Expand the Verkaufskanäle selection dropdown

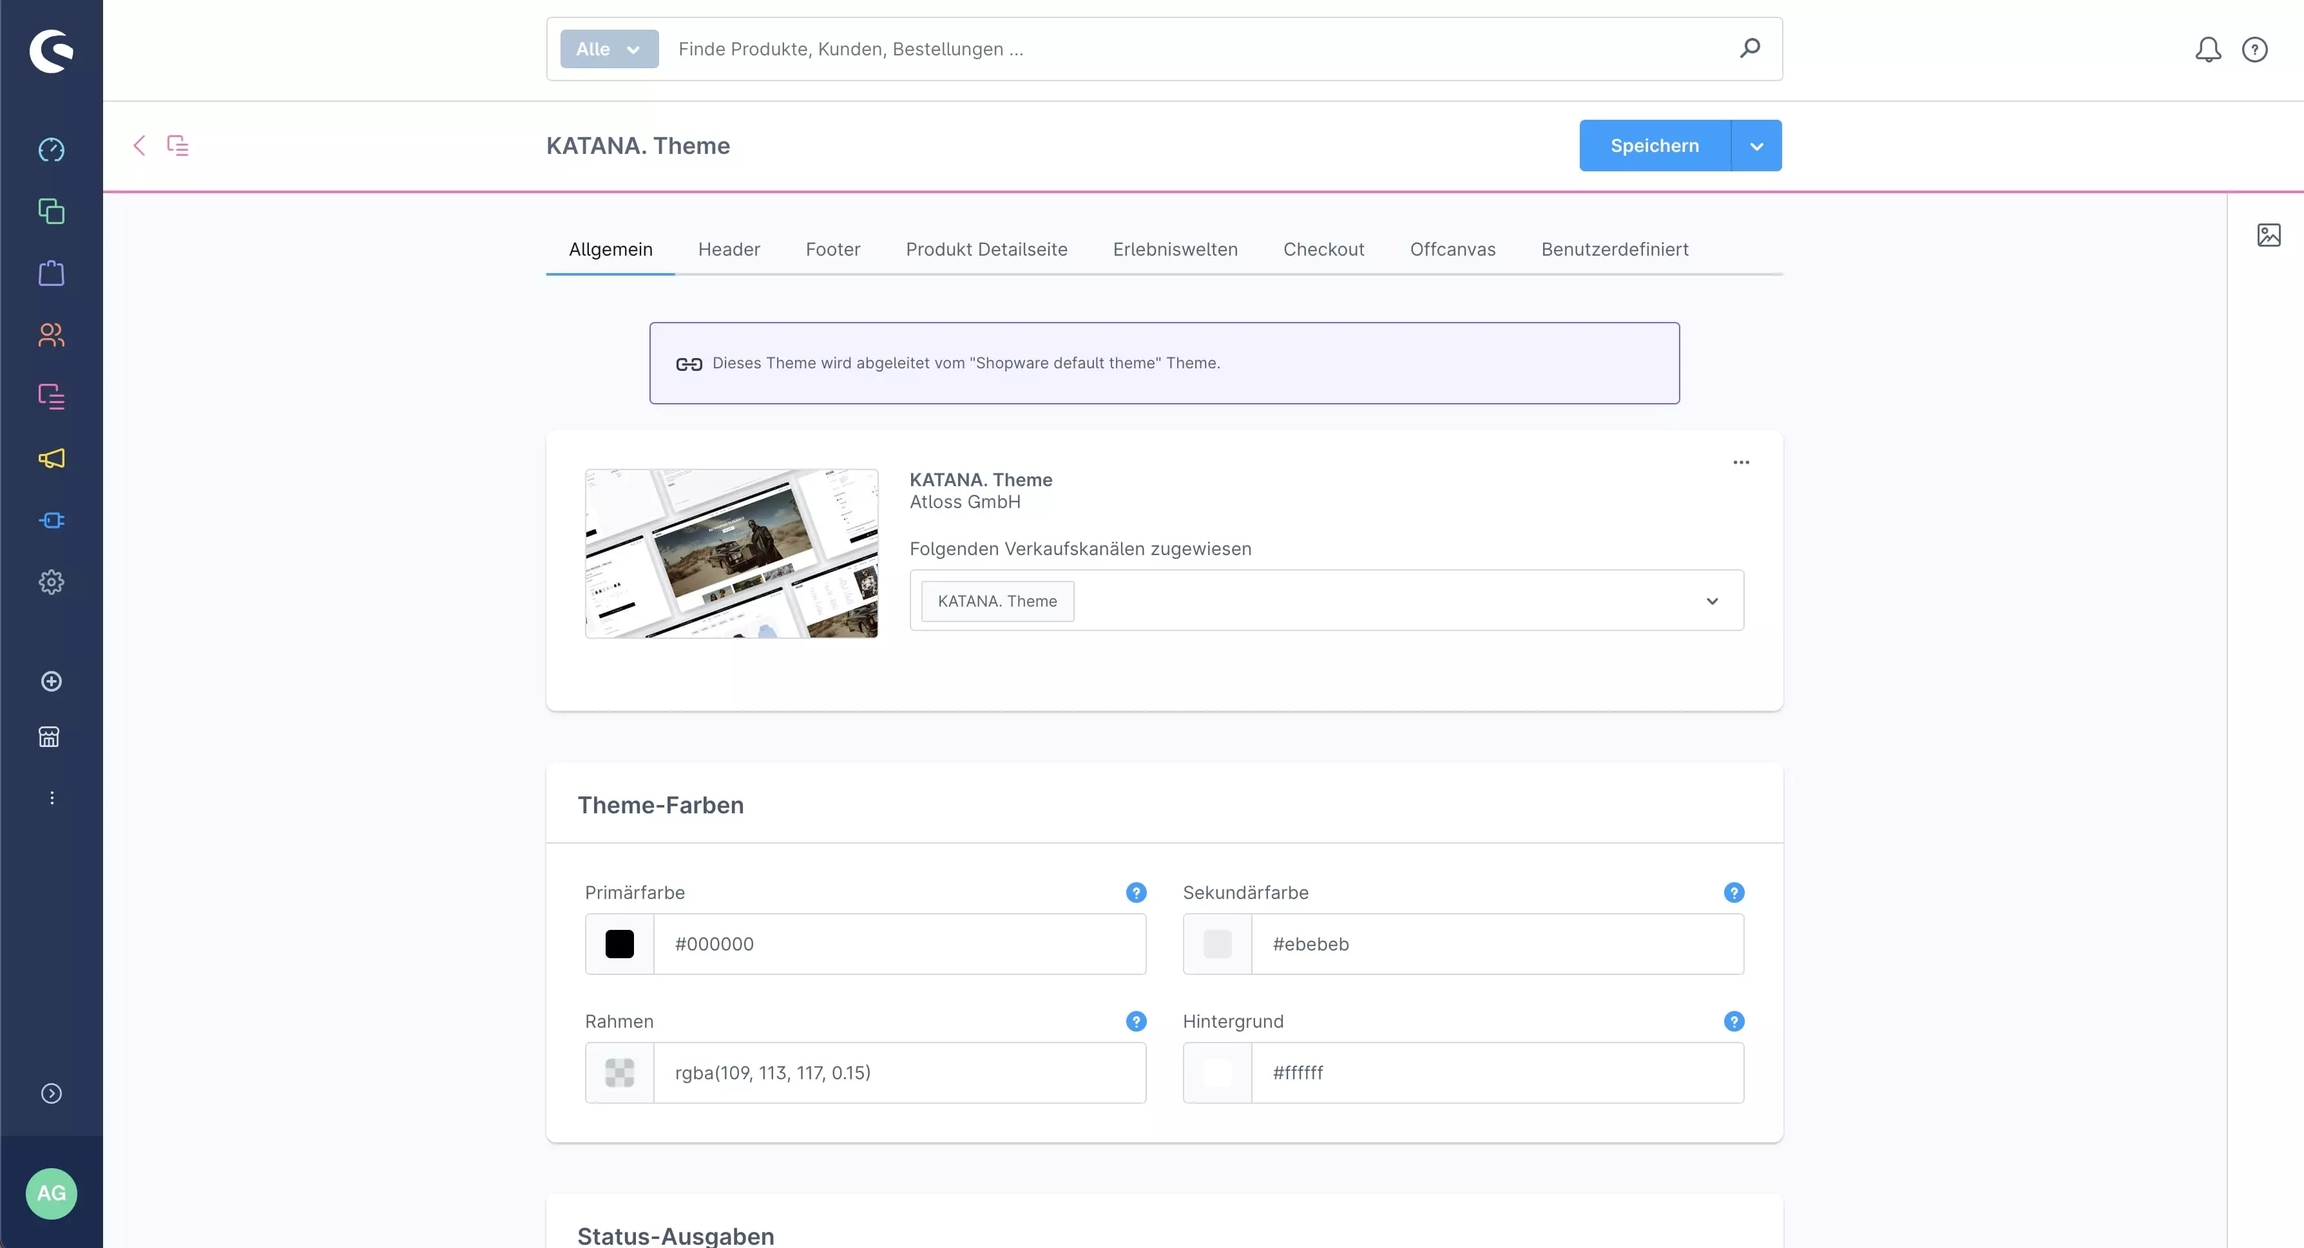point(1712,601)
